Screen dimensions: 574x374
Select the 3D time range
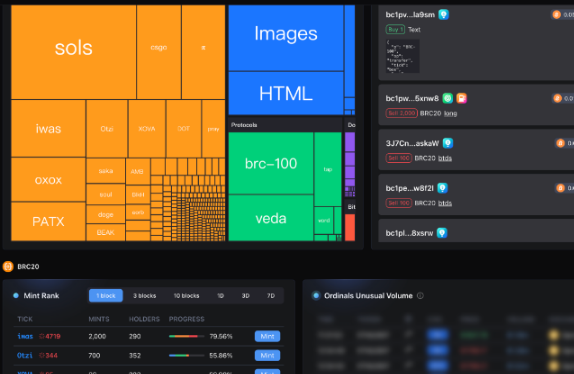(246, 296)
